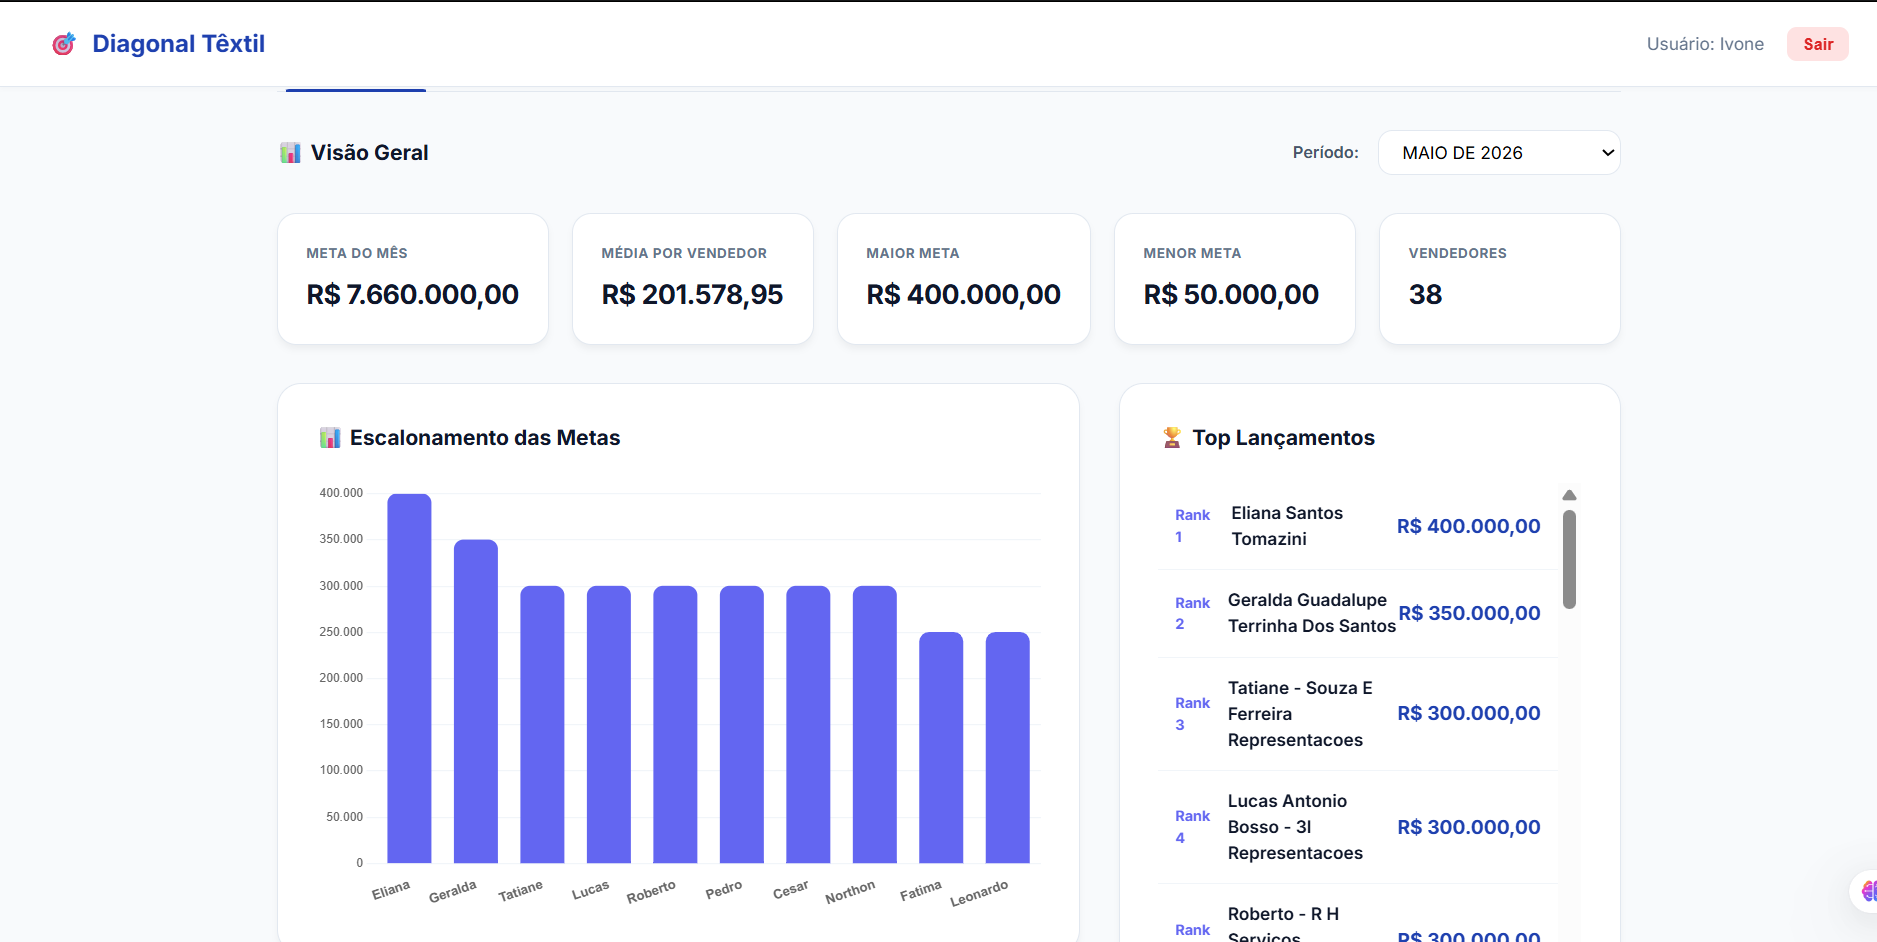Click the Diagonal Têxtil brand title link
Image resolution: width=1877 pixels, height=942 pixels.
click(x=178, y=44)
